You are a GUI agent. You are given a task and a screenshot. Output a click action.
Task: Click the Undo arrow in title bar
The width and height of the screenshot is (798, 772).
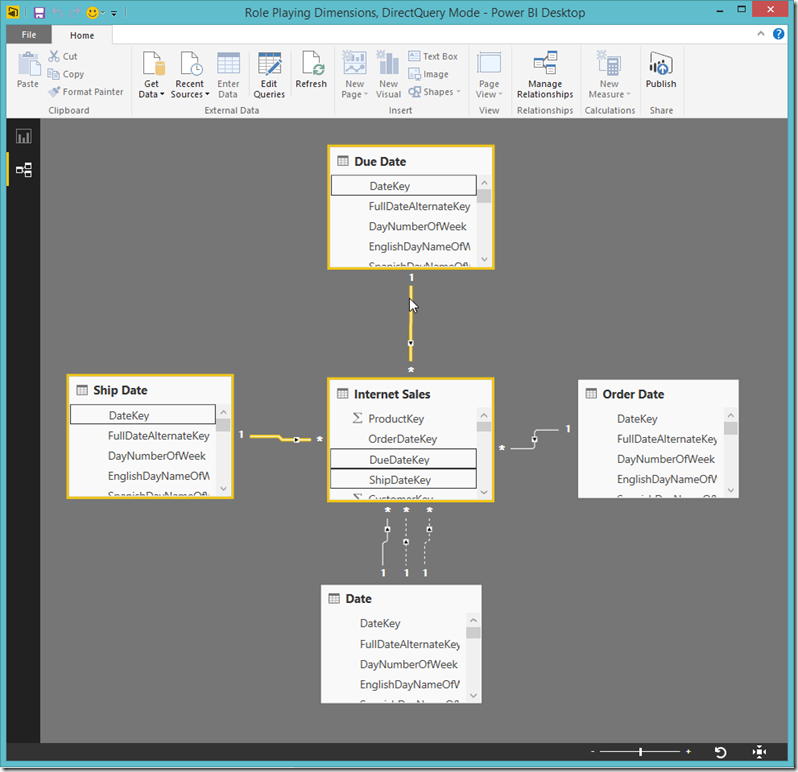(57, 12)
